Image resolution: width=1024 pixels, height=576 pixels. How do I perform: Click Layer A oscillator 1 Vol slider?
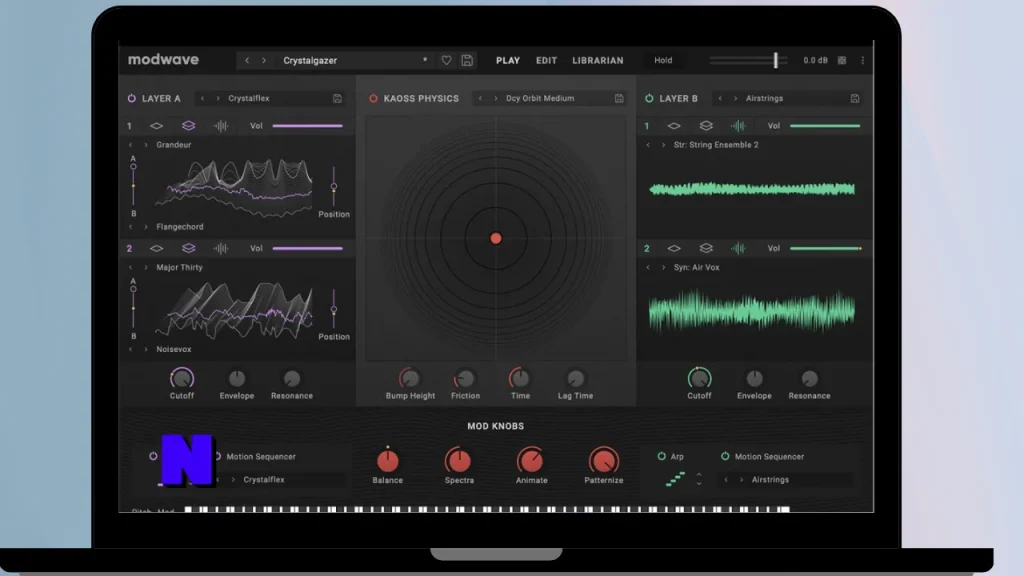click(x=308, y=126)
